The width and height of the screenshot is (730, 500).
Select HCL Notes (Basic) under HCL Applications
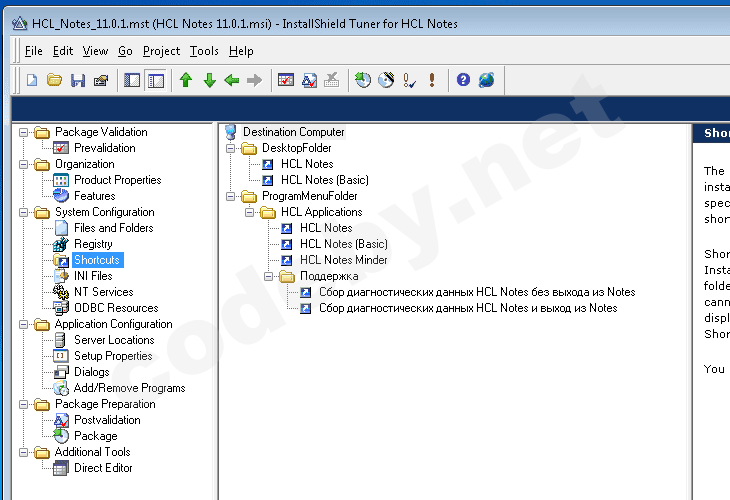(344, 244)
